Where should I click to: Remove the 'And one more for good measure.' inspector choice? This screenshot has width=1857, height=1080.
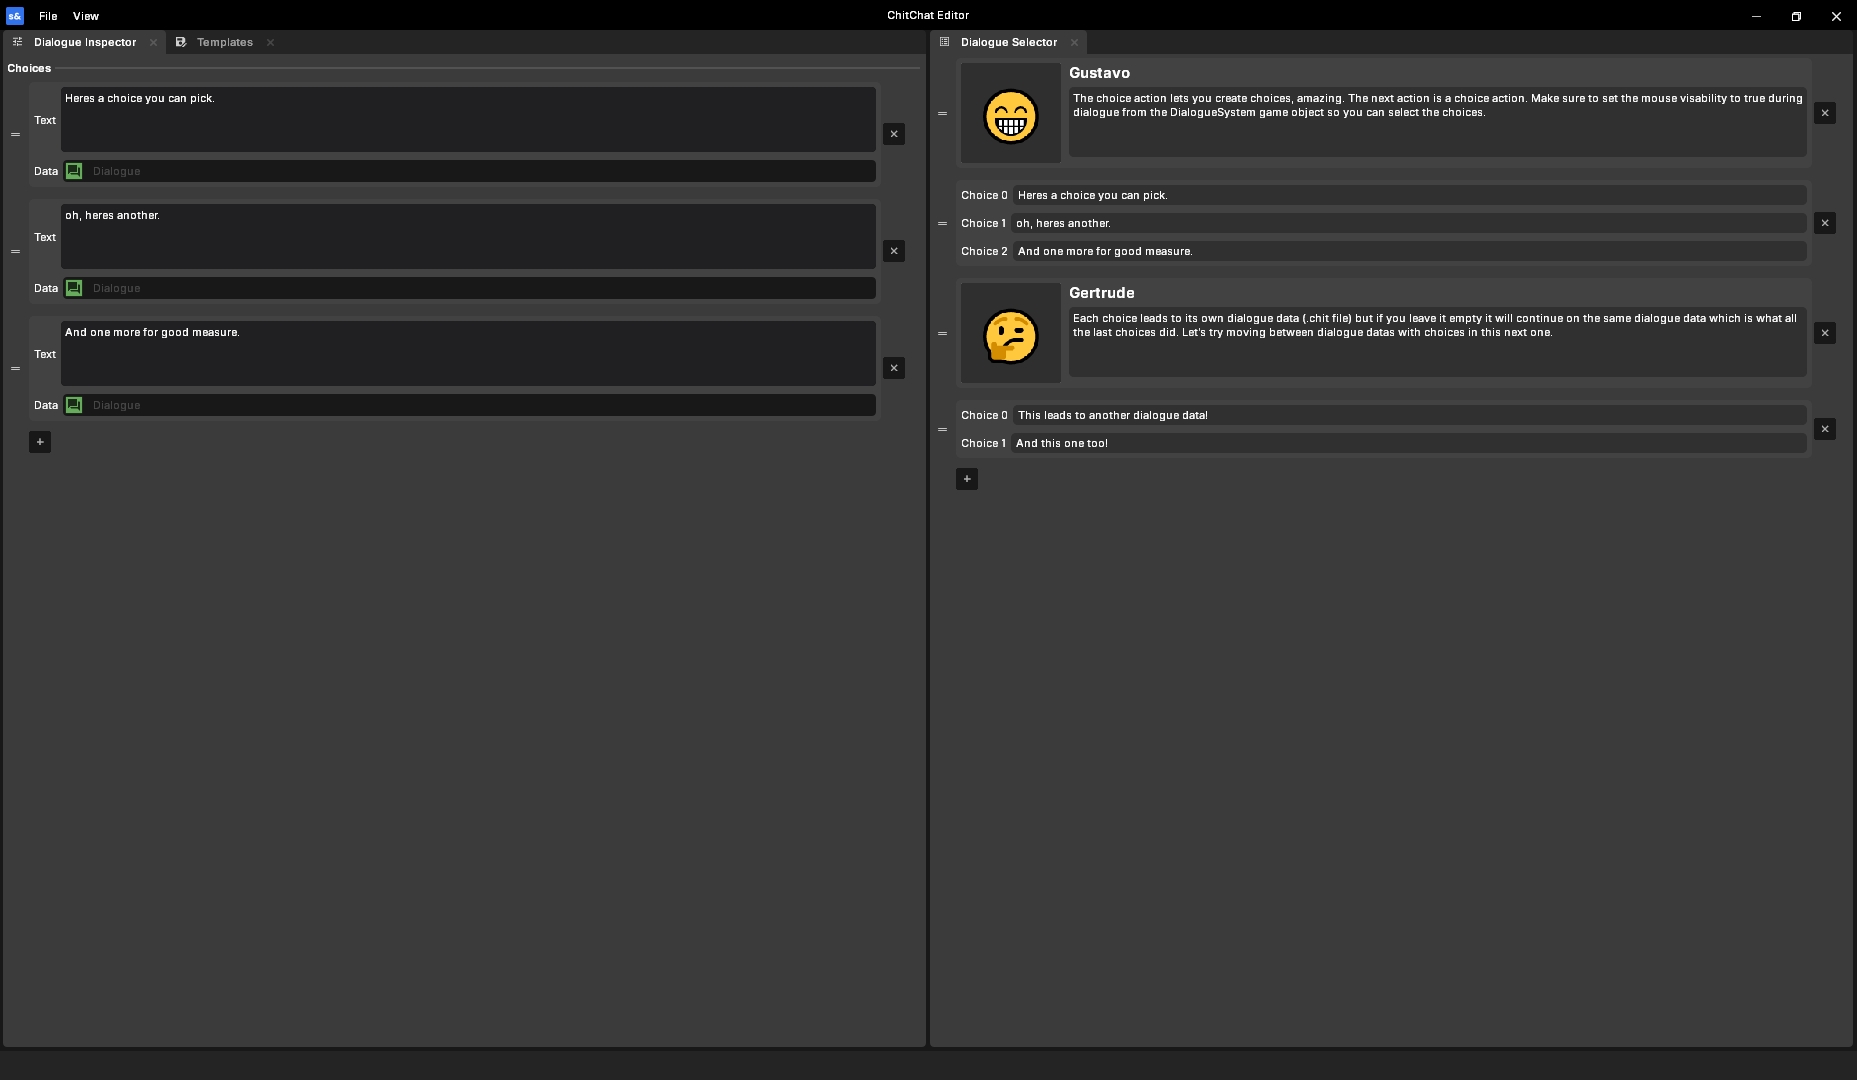coord(894,368)
